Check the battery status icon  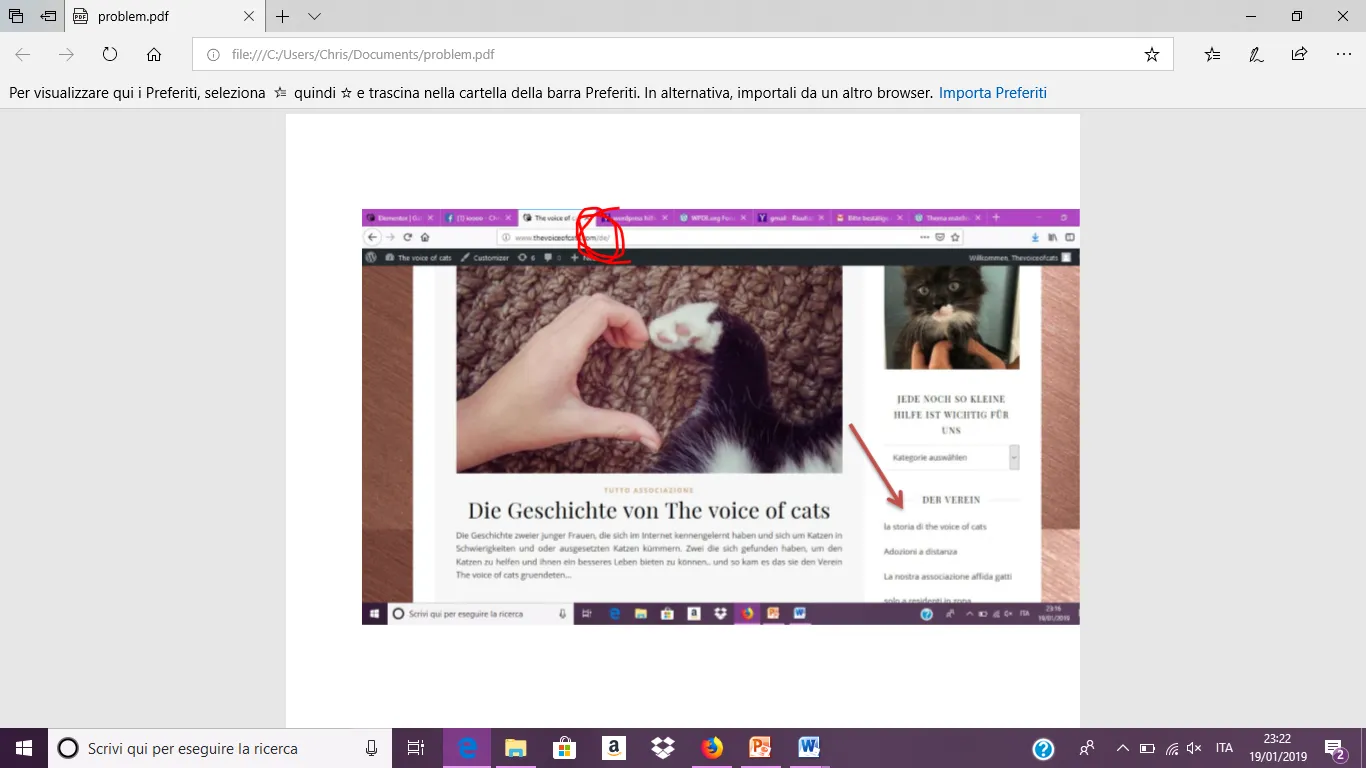pos(1147,748)
